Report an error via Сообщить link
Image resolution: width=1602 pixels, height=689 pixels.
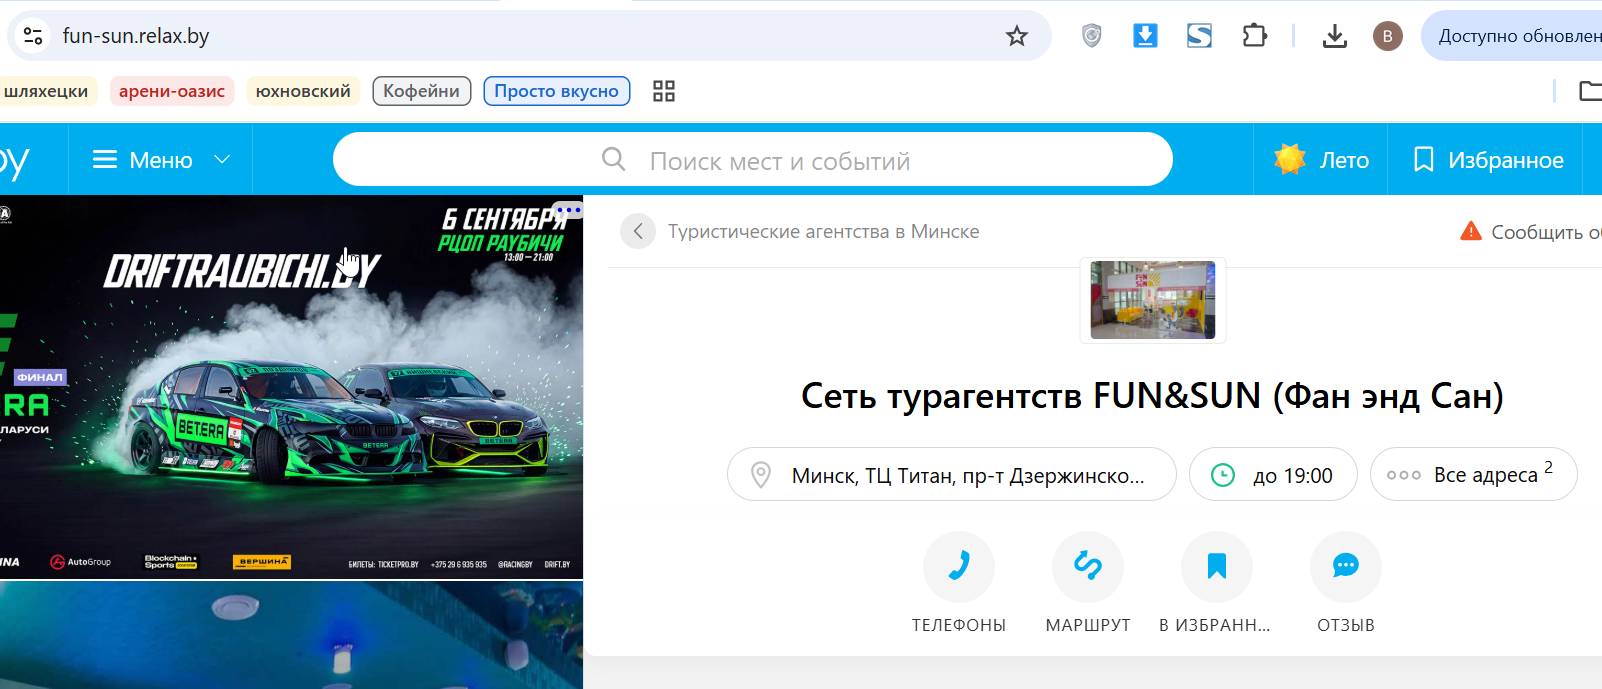coord(1532,232)
